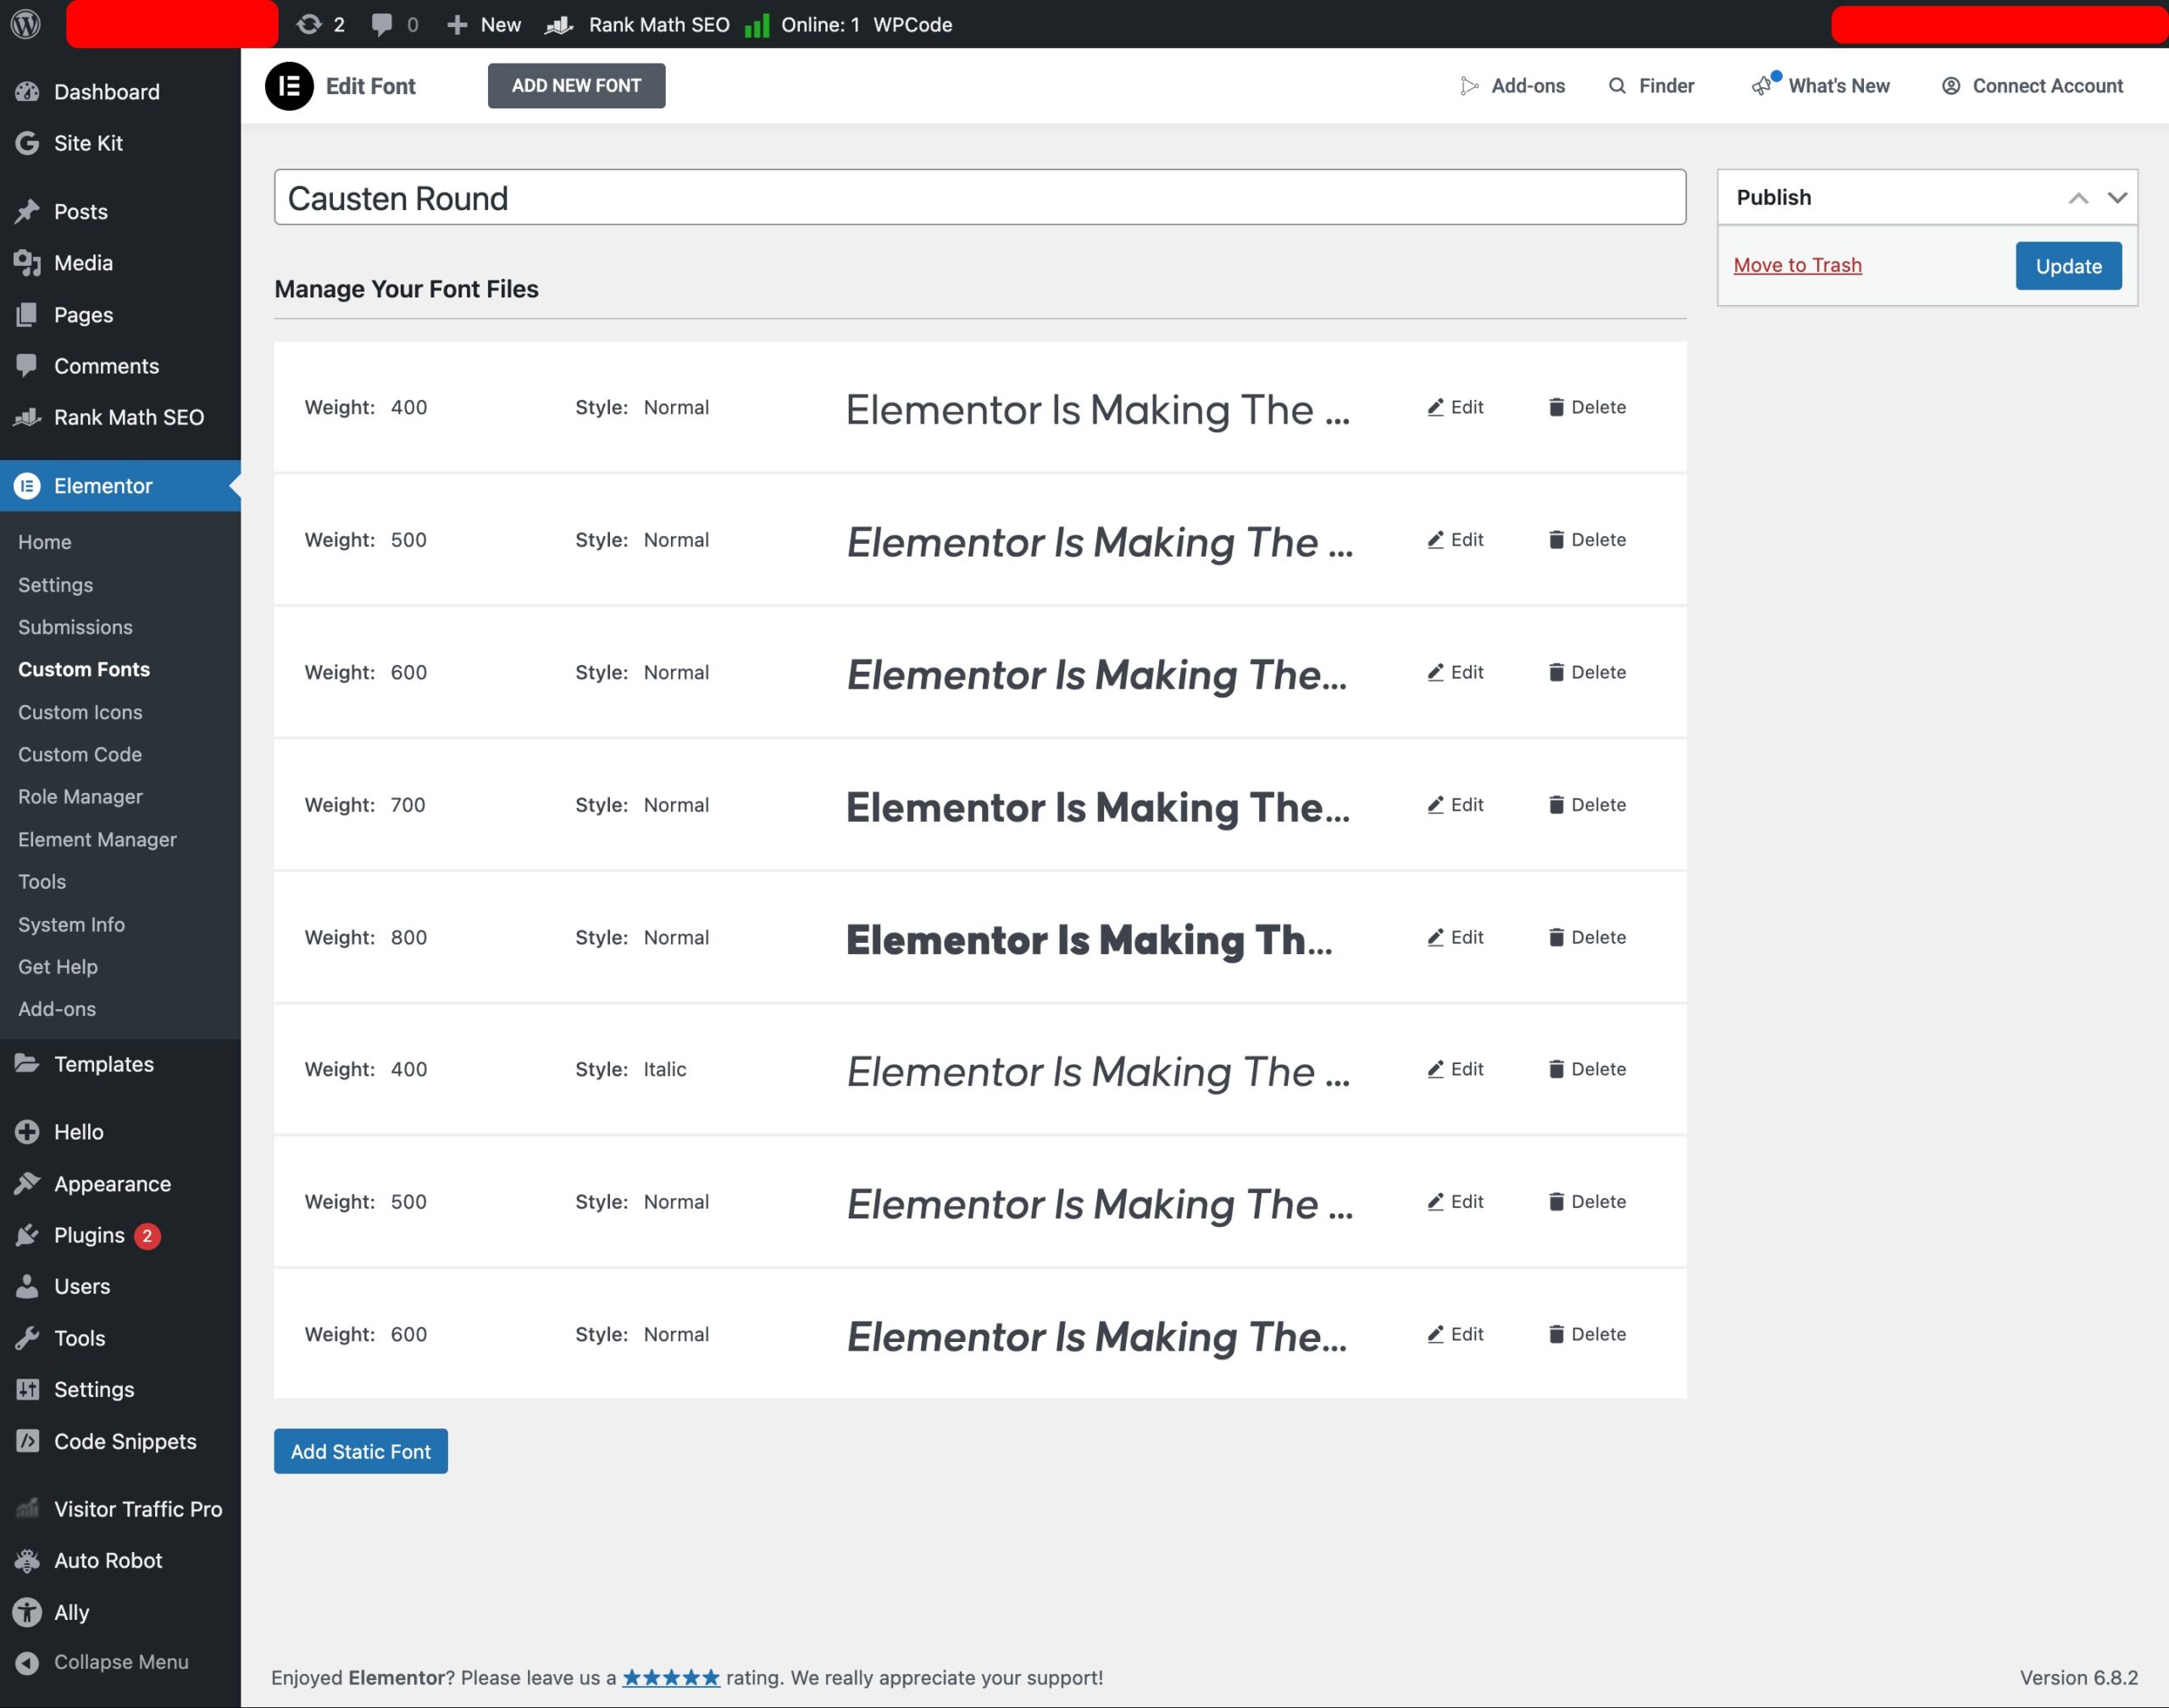Click Add Static Font button
Image resolution: width=2169 pixels, height=1708 pixels.
360,1451
